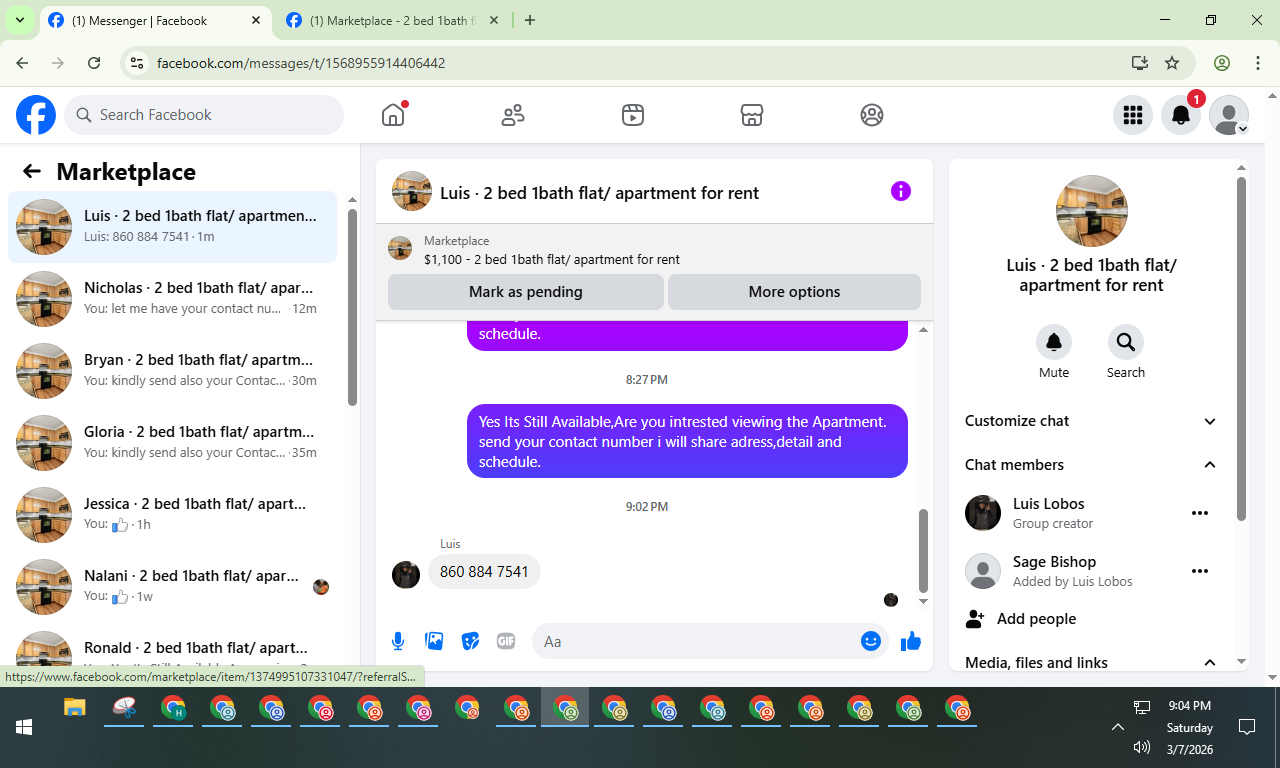Image resolution: width=1280 pixels, height=768 pixels.
Task: Click the right info panel scrollbar
Action: coord(1241,349)
